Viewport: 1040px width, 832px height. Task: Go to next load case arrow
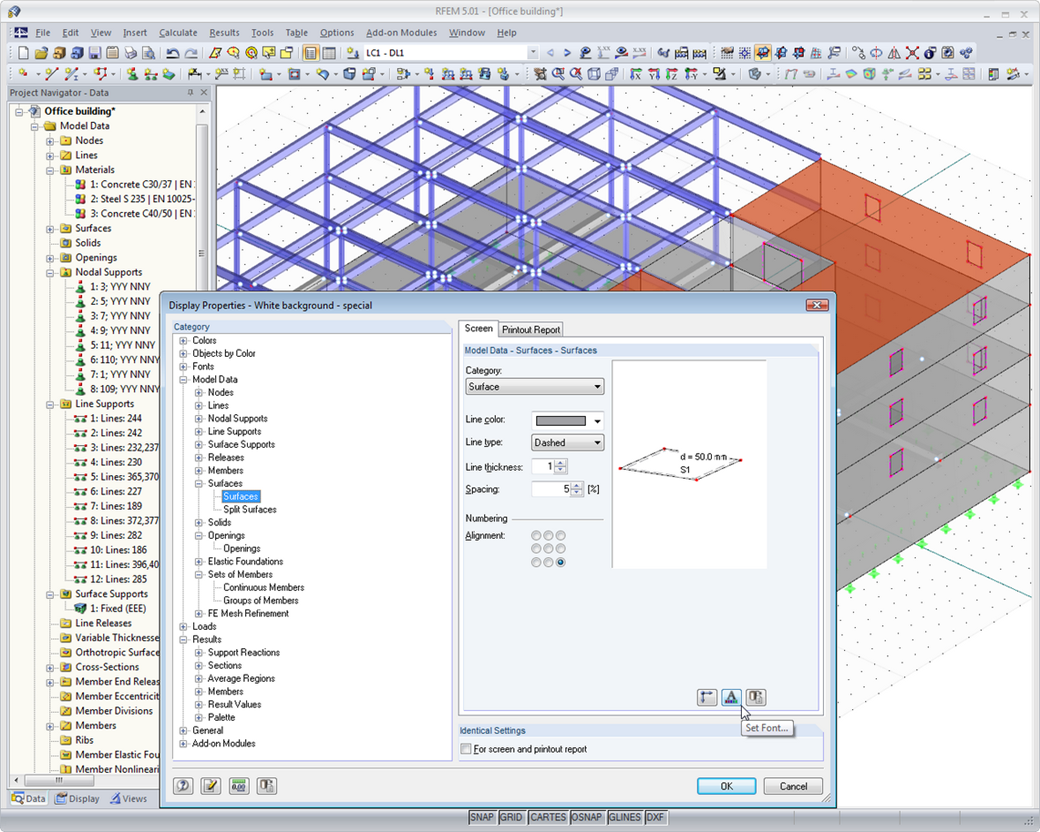pos(567,53)
